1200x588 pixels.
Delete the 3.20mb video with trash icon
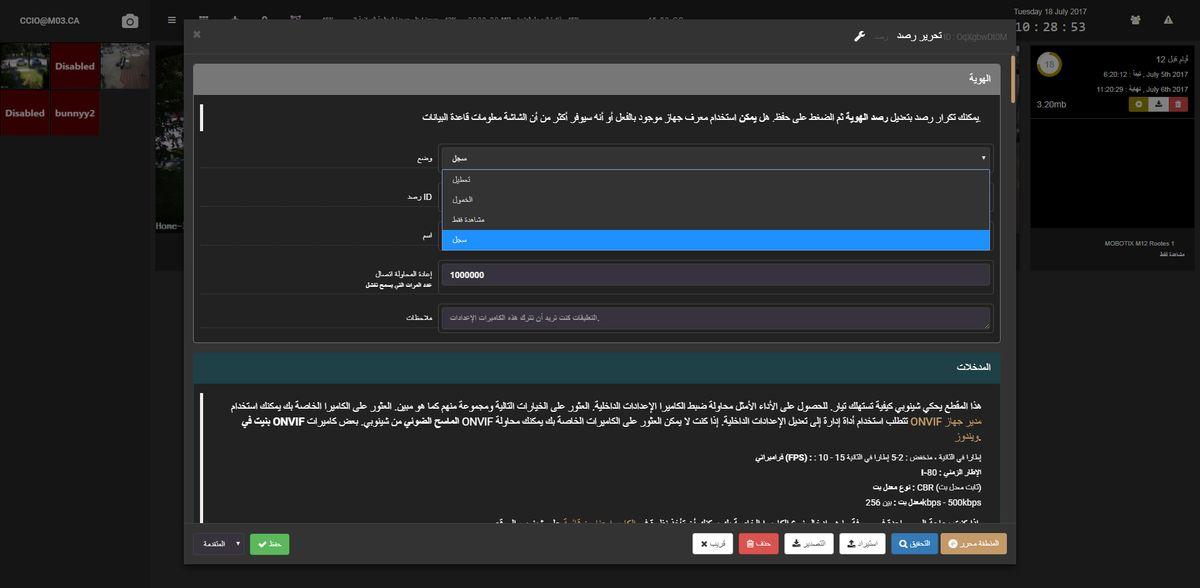[x=1178, y=104]
